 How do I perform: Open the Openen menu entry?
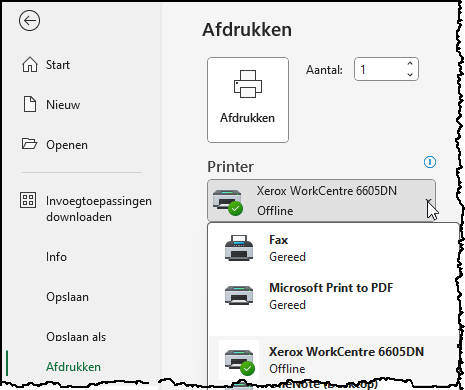pos(67,145)
